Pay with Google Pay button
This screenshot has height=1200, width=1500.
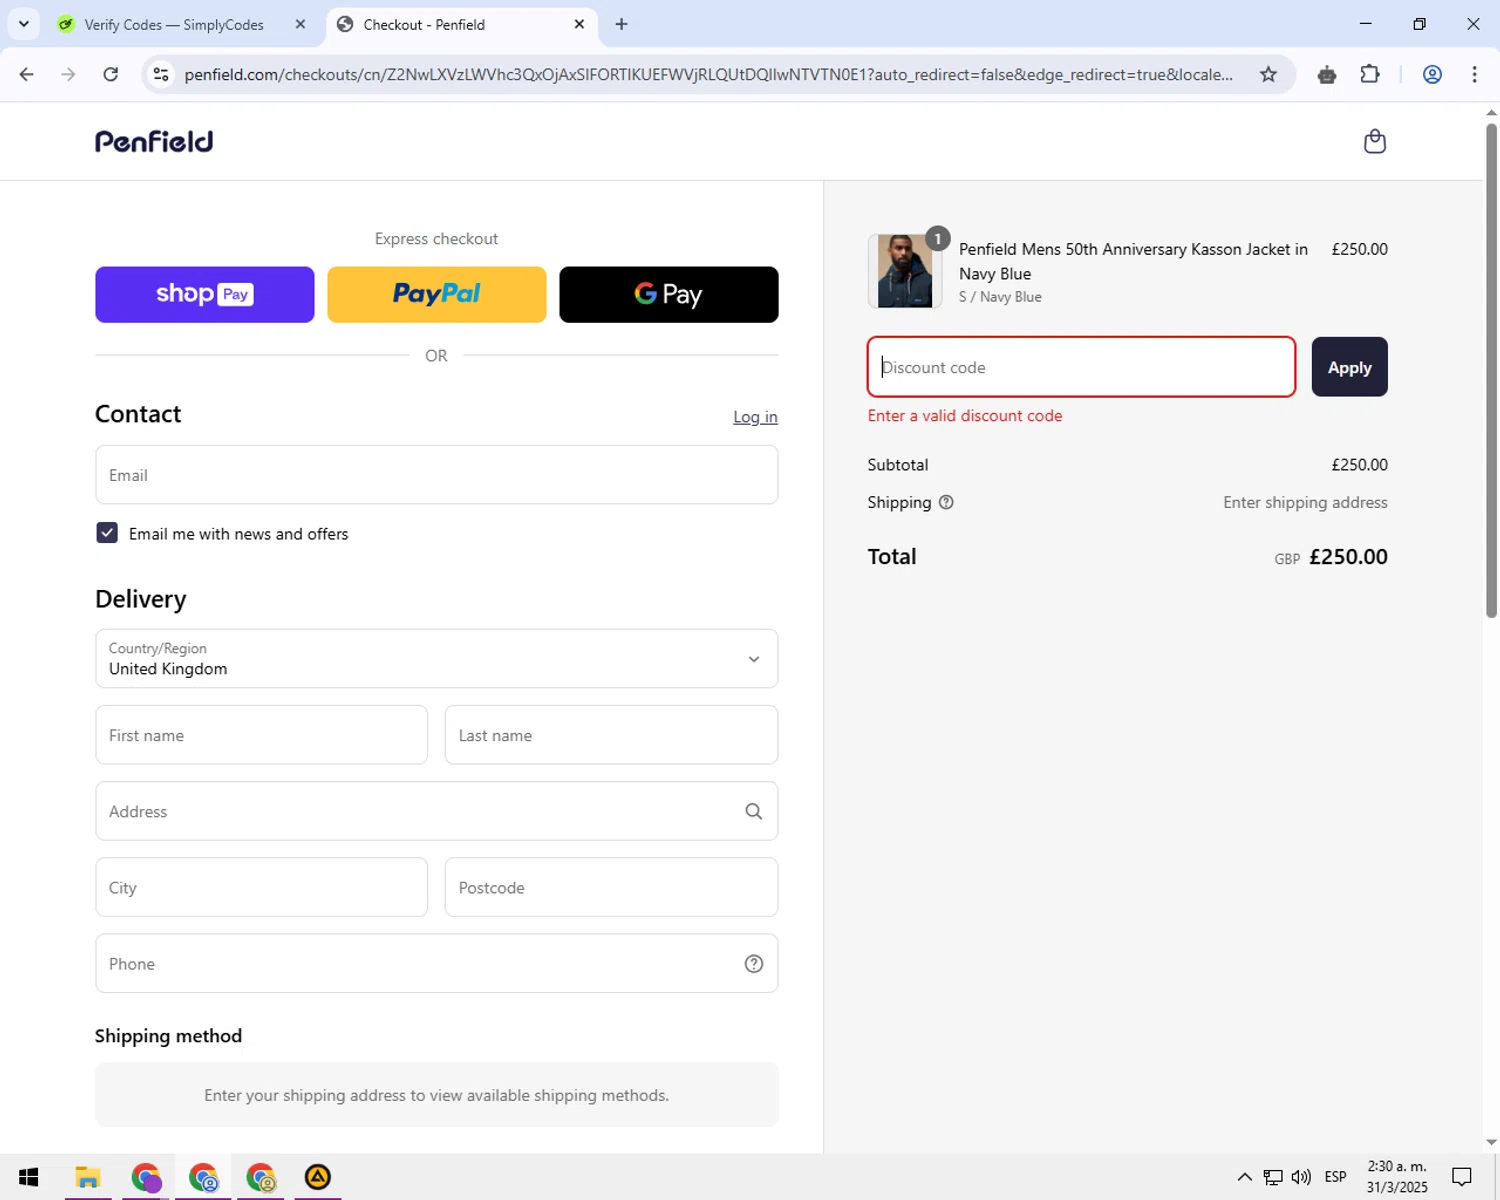tap(669, 294)
